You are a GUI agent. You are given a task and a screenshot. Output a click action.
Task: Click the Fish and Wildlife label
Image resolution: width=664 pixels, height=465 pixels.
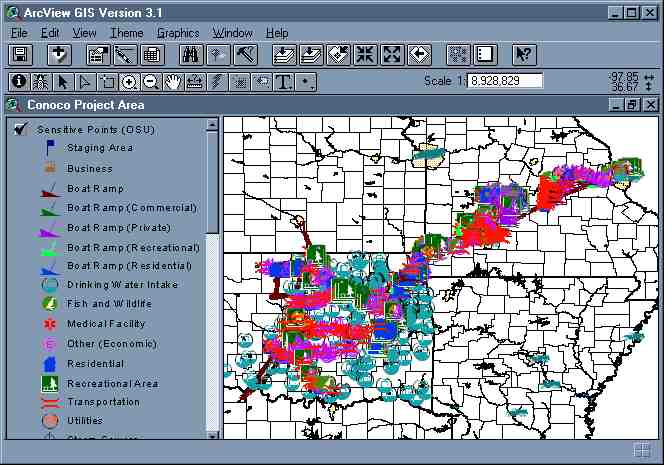click(109, 304)
